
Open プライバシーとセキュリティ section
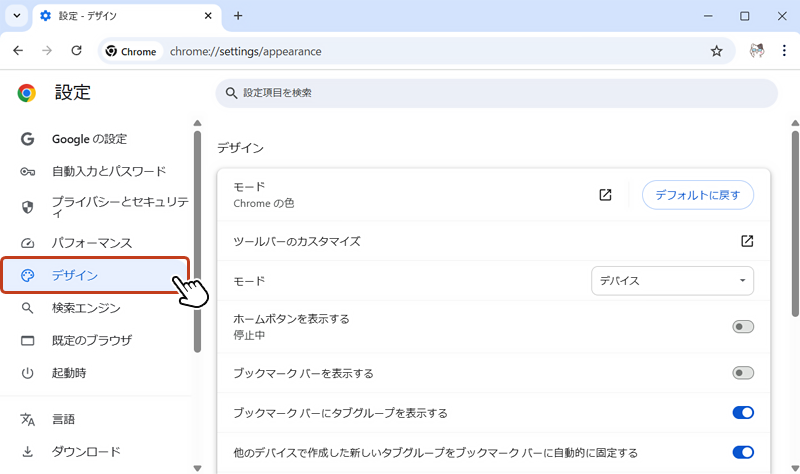95,207
